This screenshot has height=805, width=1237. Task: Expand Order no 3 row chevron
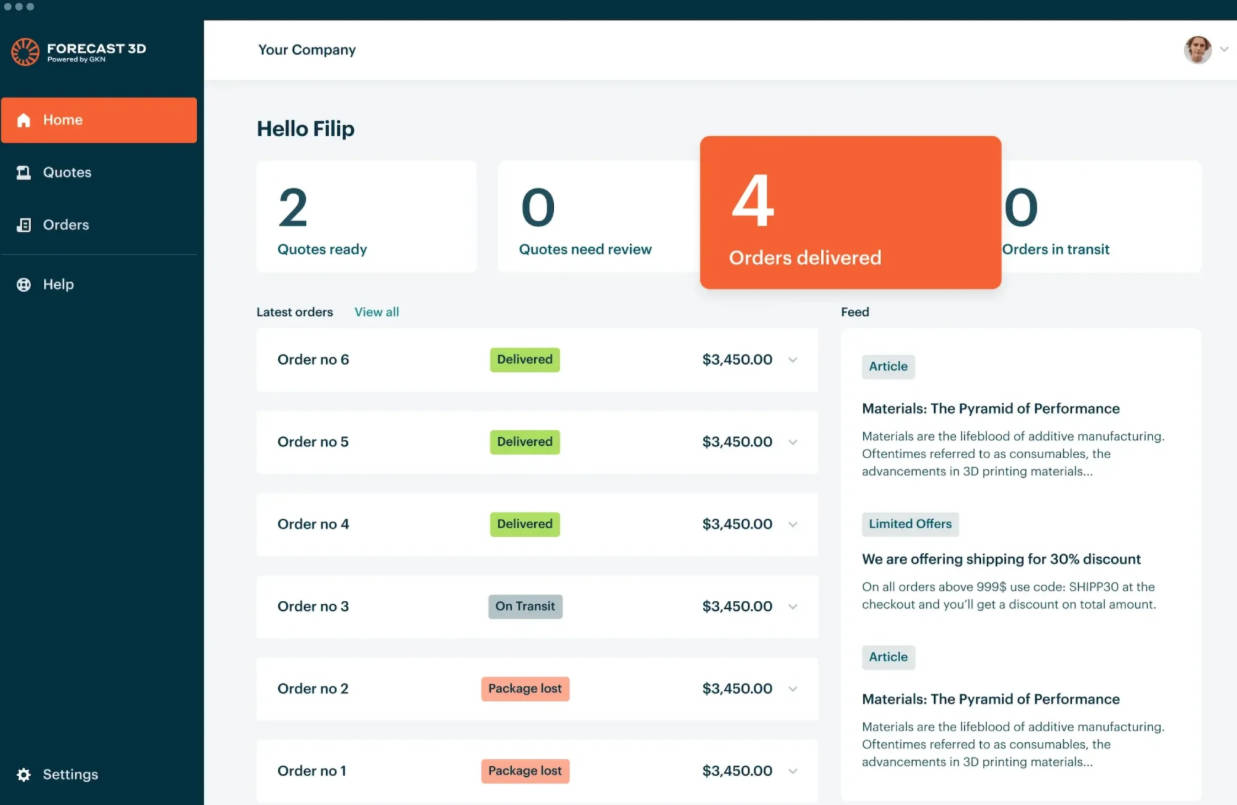pyautogui.click(x=793, y=607)
